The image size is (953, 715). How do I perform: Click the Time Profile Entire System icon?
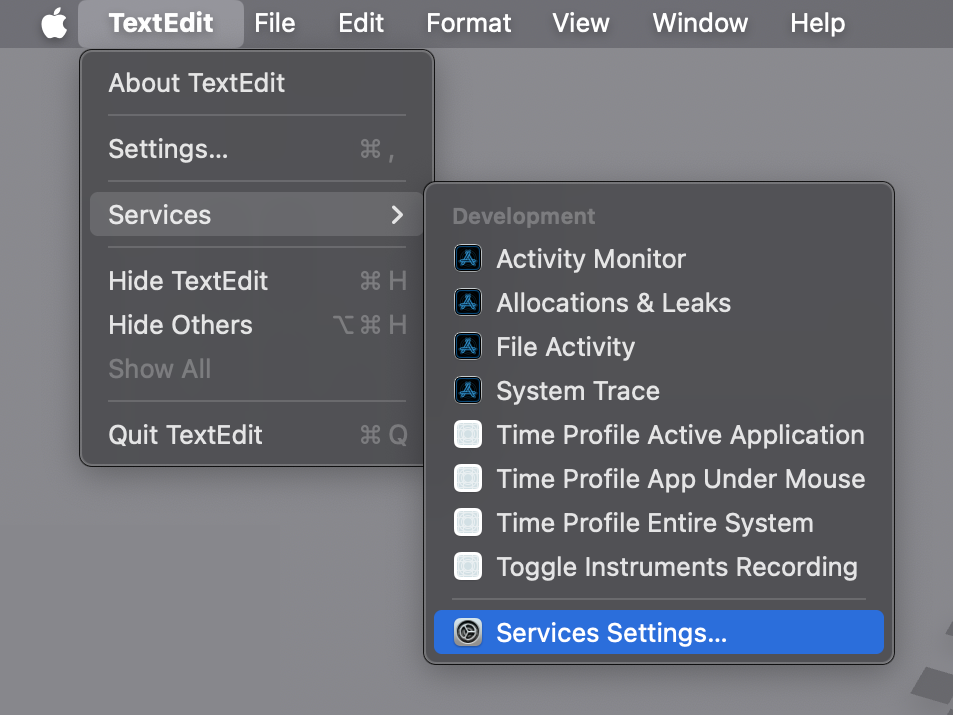pos(467,522)
